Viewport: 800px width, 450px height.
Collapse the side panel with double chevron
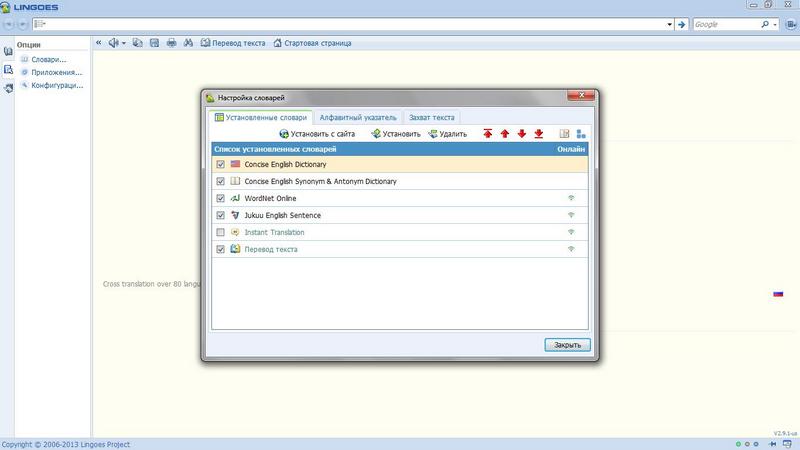point(98,43)
